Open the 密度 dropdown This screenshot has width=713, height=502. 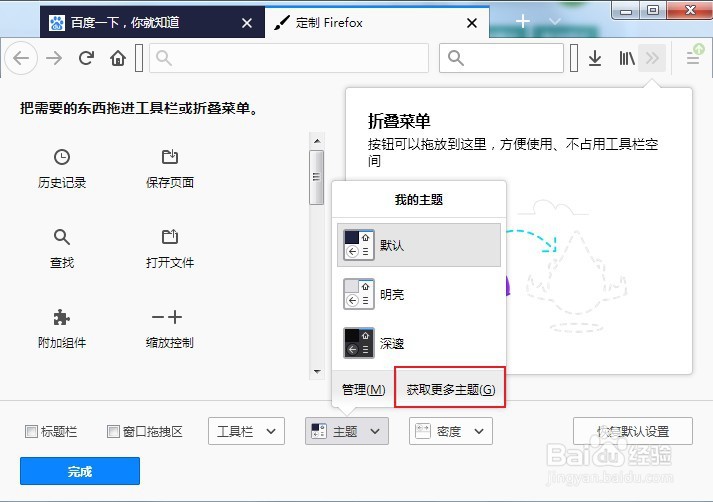[451, 431]
